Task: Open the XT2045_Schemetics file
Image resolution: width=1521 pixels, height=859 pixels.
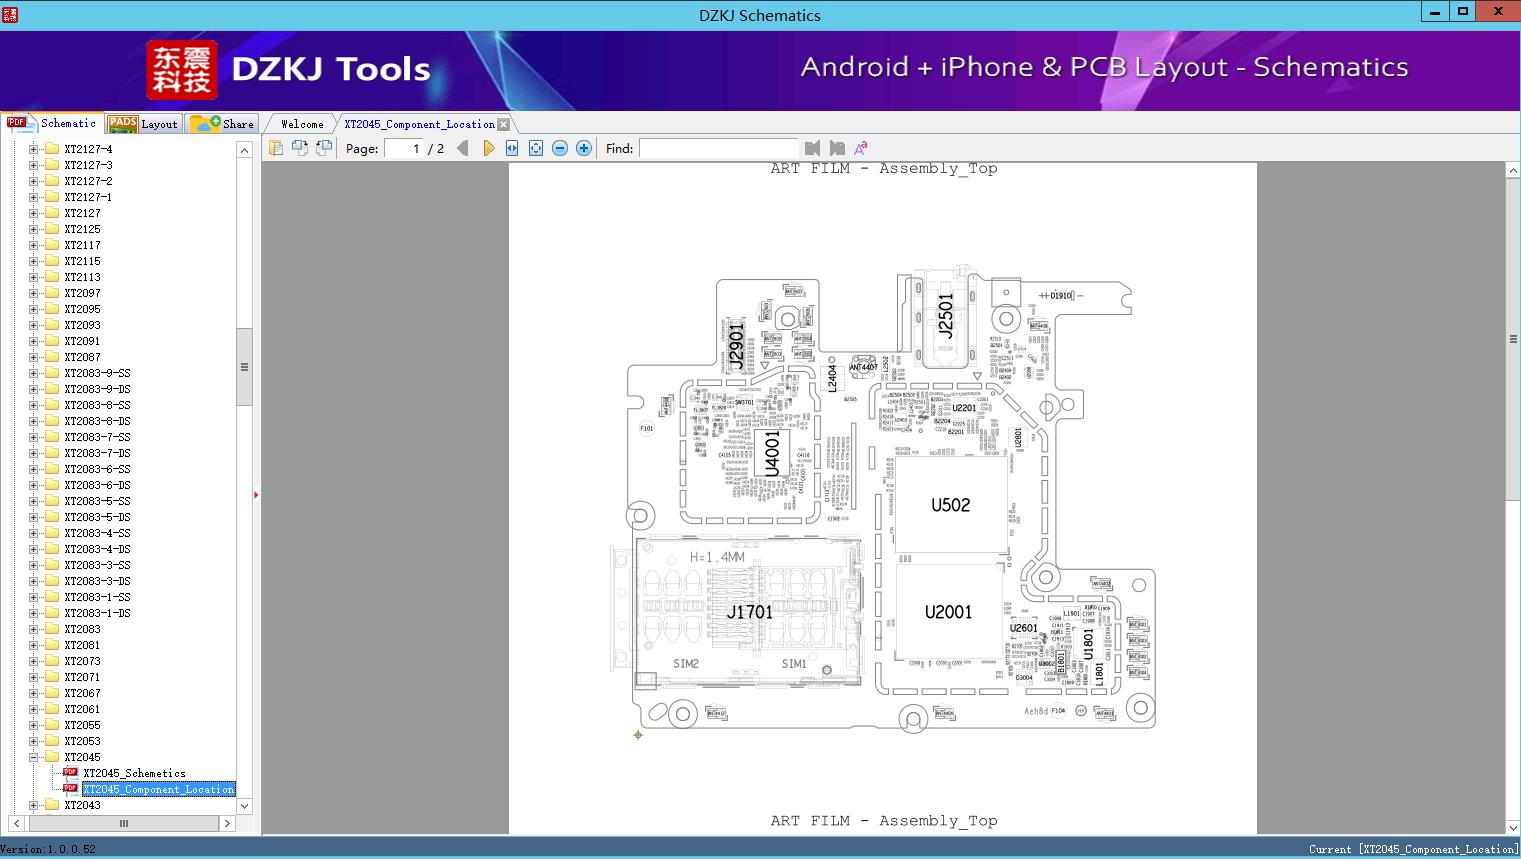Action: [x=134, y=773]
